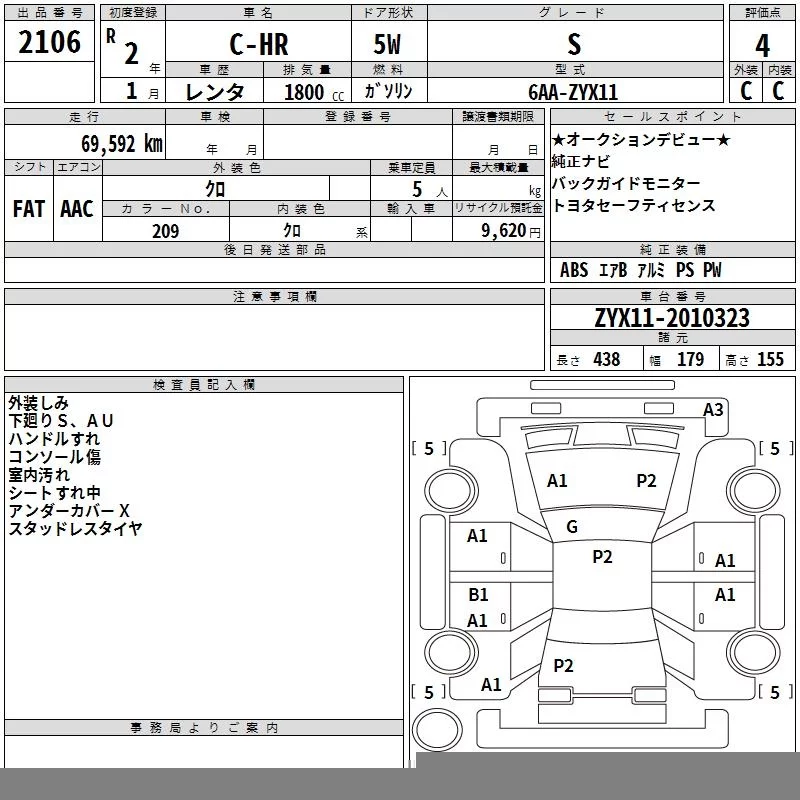Click the 注意事項欄 section header
The image size is (800, 800).
pyautogui.click(x=274, y=296)
